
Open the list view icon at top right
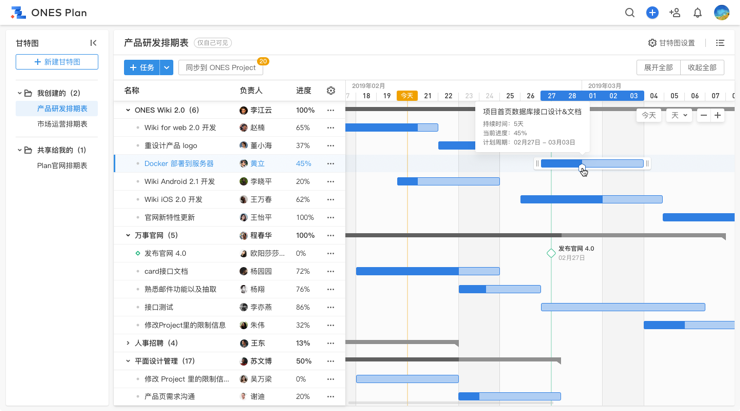pos(720,43)
